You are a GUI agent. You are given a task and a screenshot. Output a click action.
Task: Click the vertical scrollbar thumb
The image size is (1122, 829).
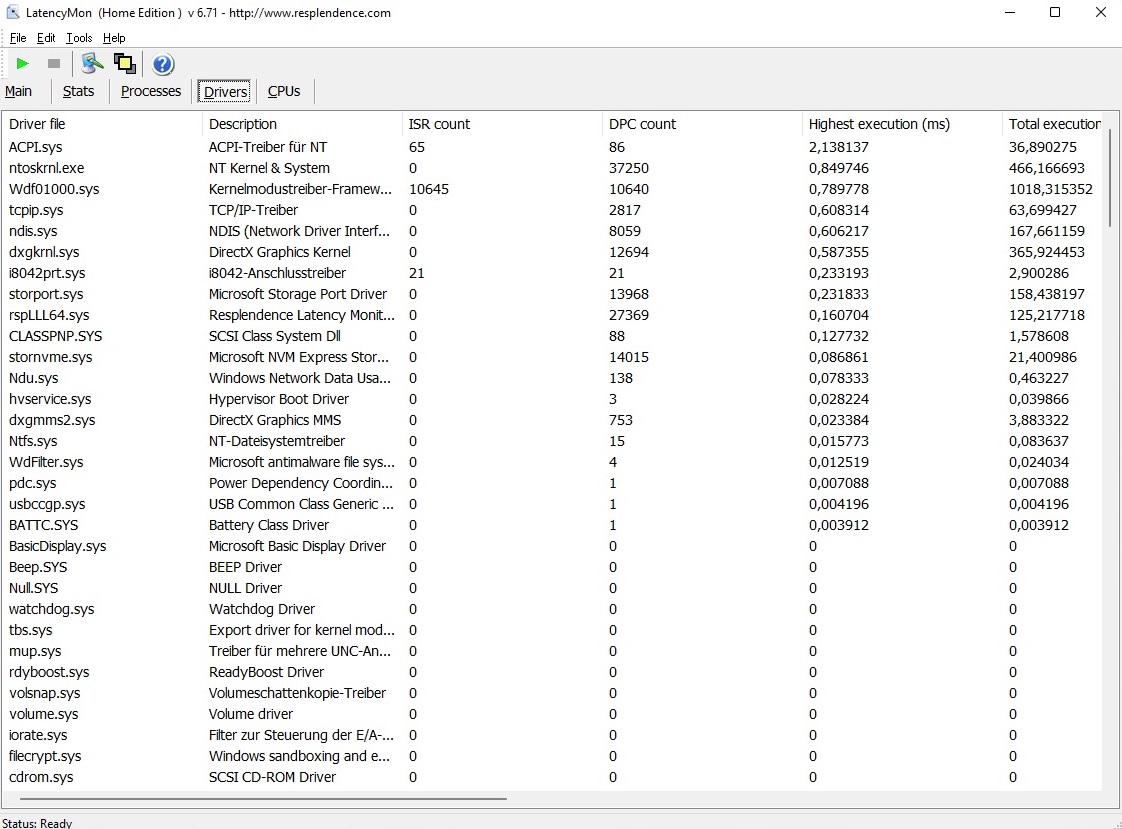tap(1111, 177)
